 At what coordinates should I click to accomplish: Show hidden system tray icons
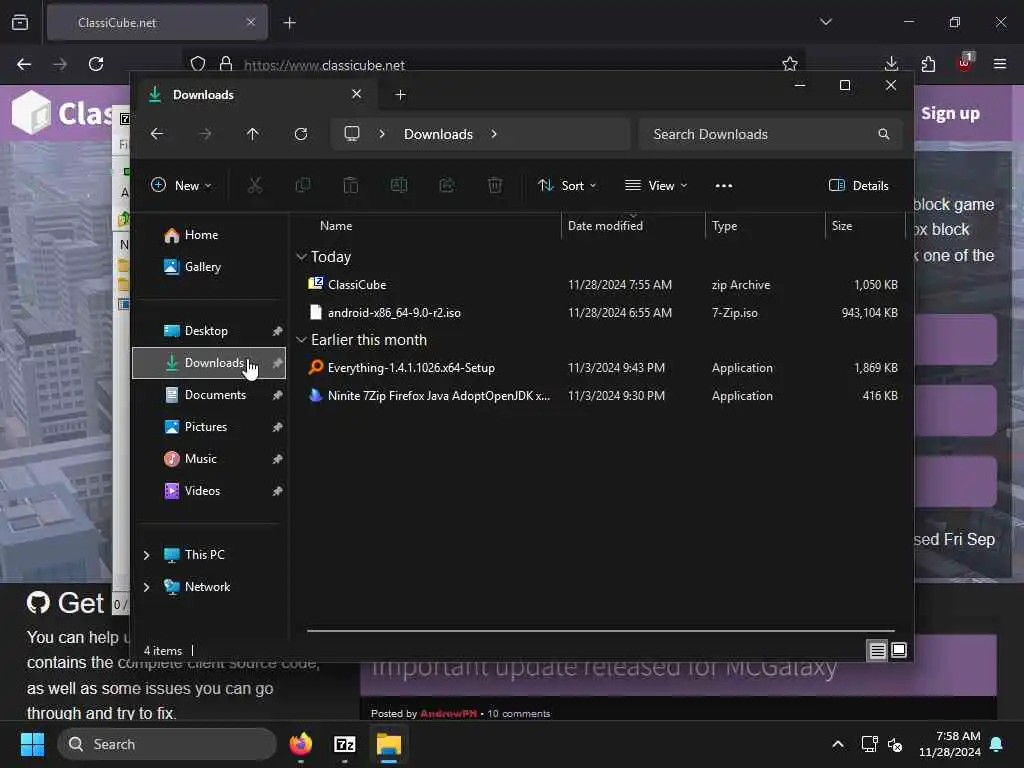tap(837, 744)
